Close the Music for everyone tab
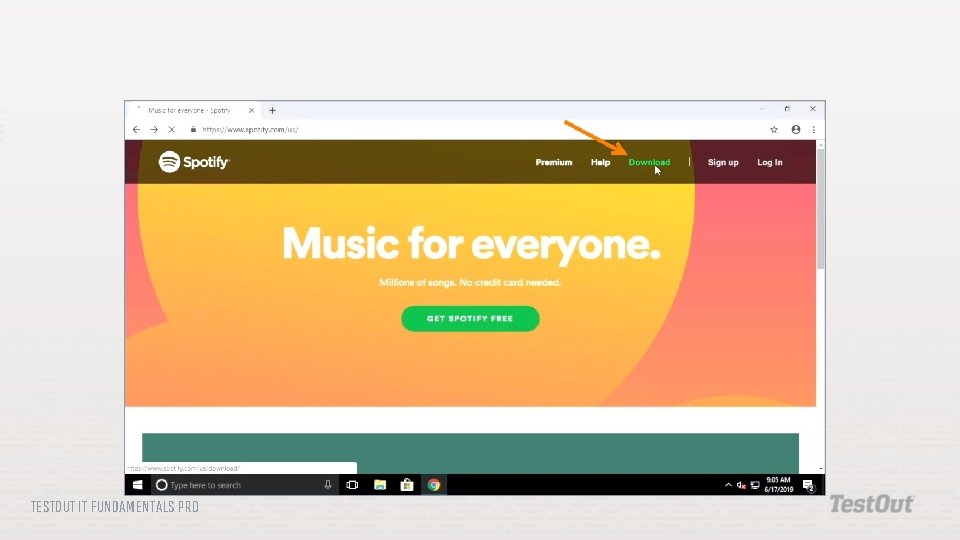The width and height of the screenshot is (960, 540). click(251, 111)
